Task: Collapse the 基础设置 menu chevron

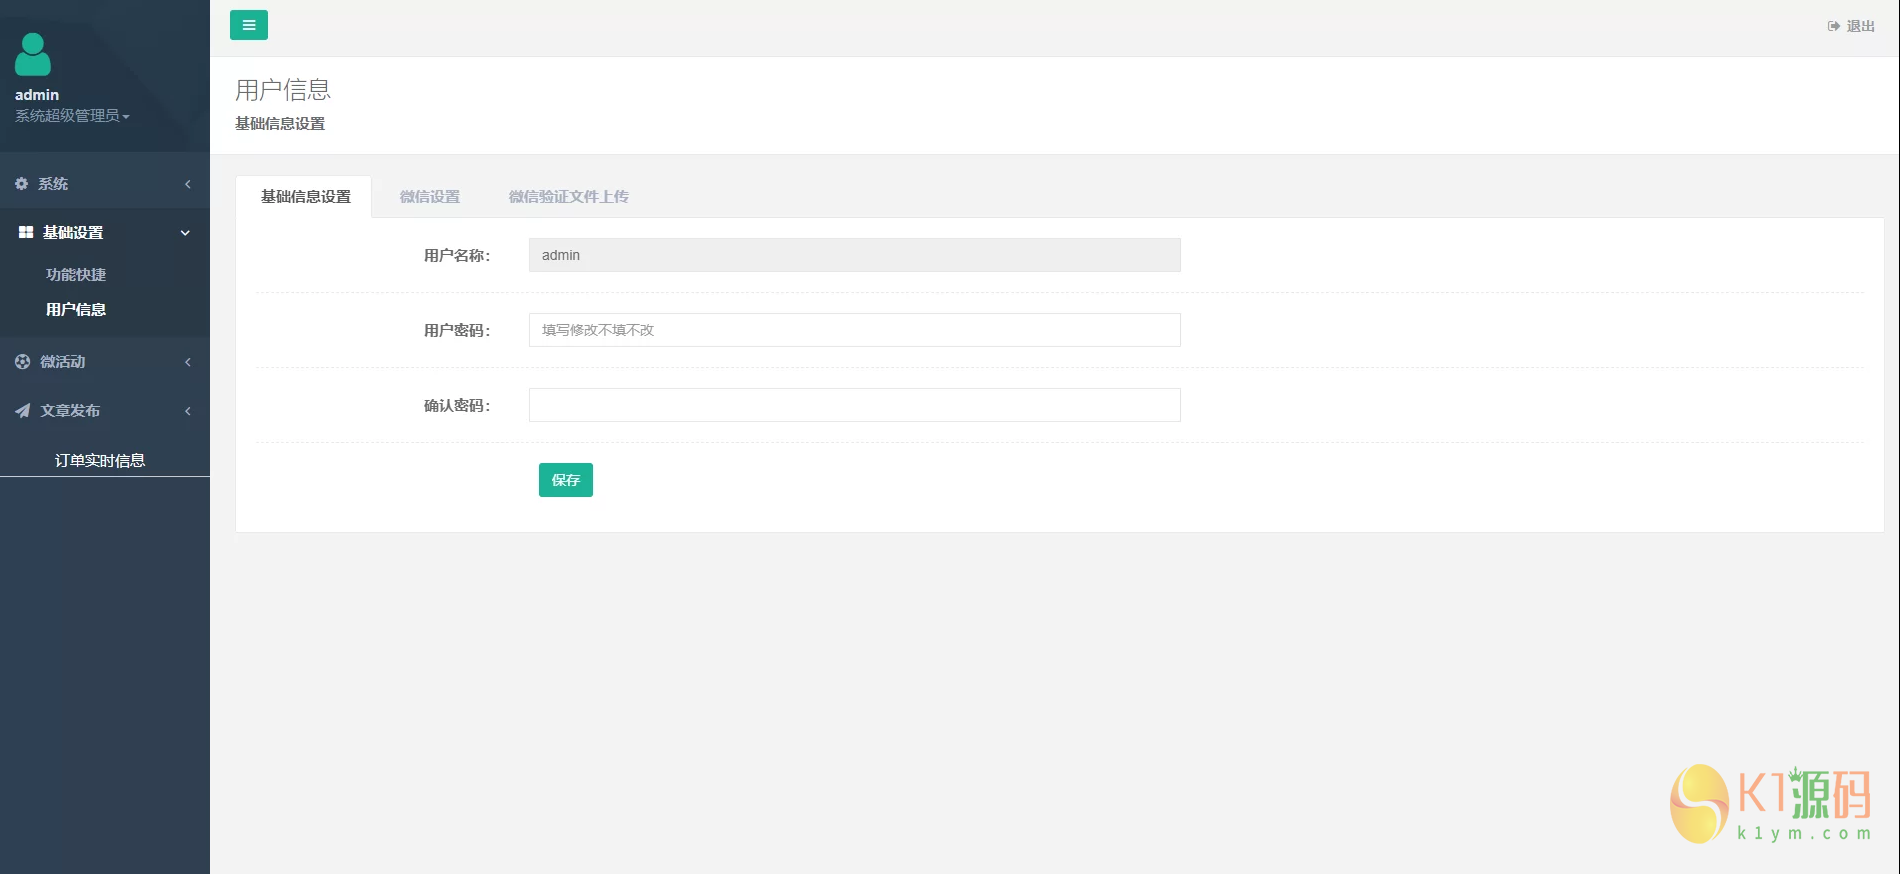Action: click(185, 233)
